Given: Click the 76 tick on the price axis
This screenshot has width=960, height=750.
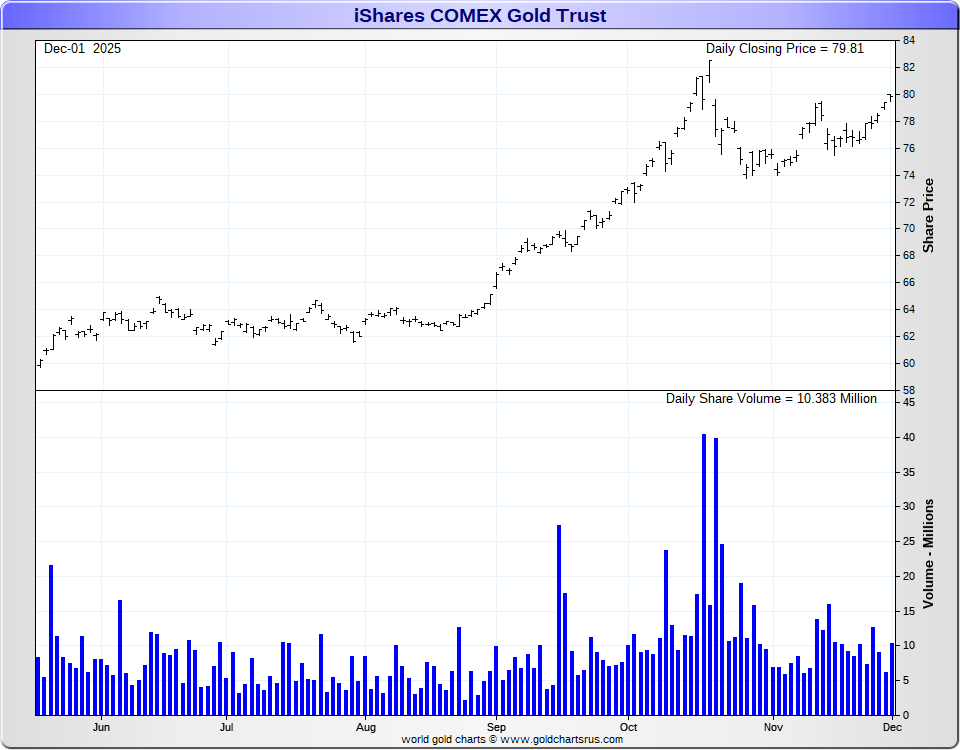Looking at the screenshot, I should 909,148.
